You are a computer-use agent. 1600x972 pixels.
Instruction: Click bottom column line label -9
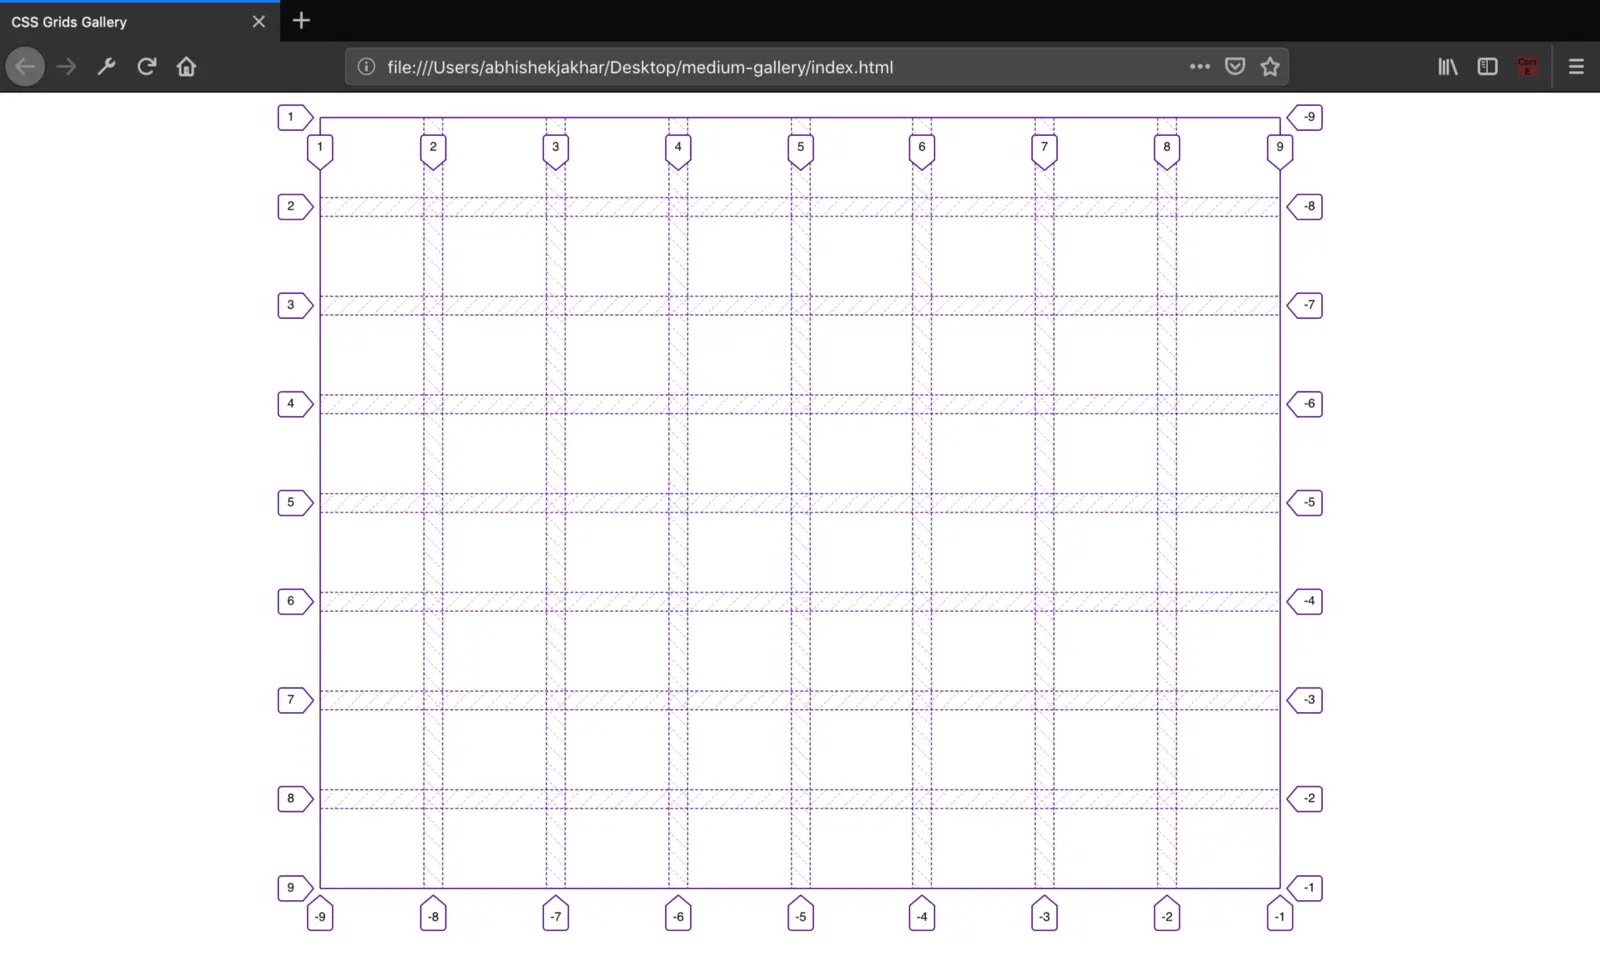click(320, 913)
